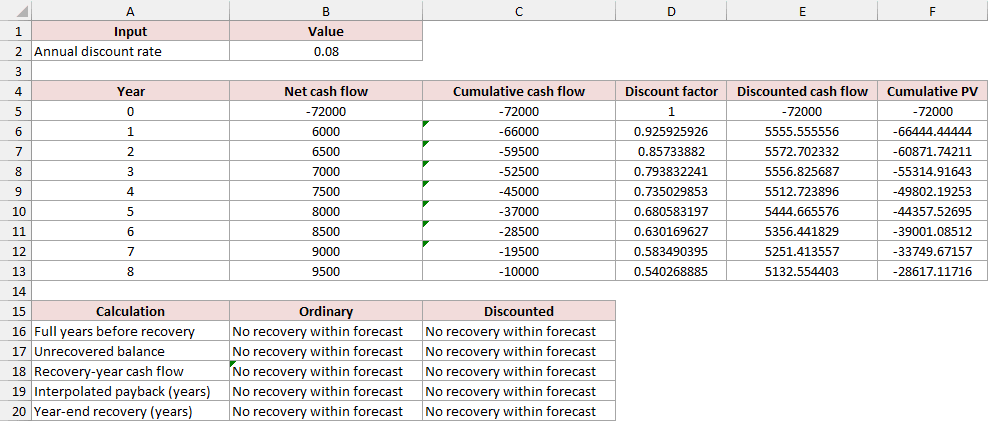The width and height of the screenshot is (988, 421).
Task: Select cumulative PV -55314.91643
Action: click(x=933, y=172)
